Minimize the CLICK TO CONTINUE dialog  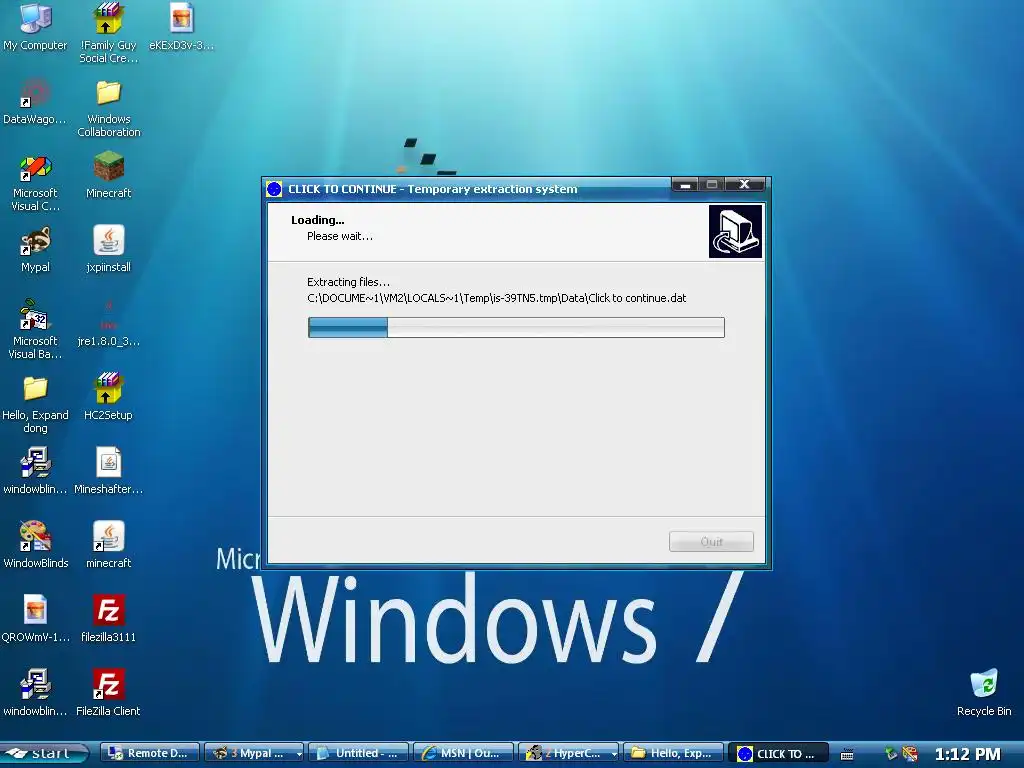[x=684, y=185]
